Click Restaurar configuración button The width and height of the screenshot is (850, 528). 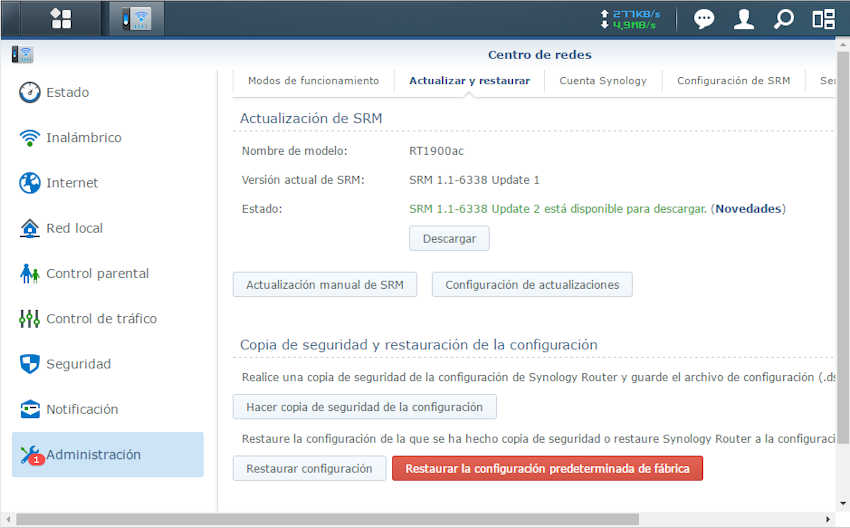[x=309, y=468]
